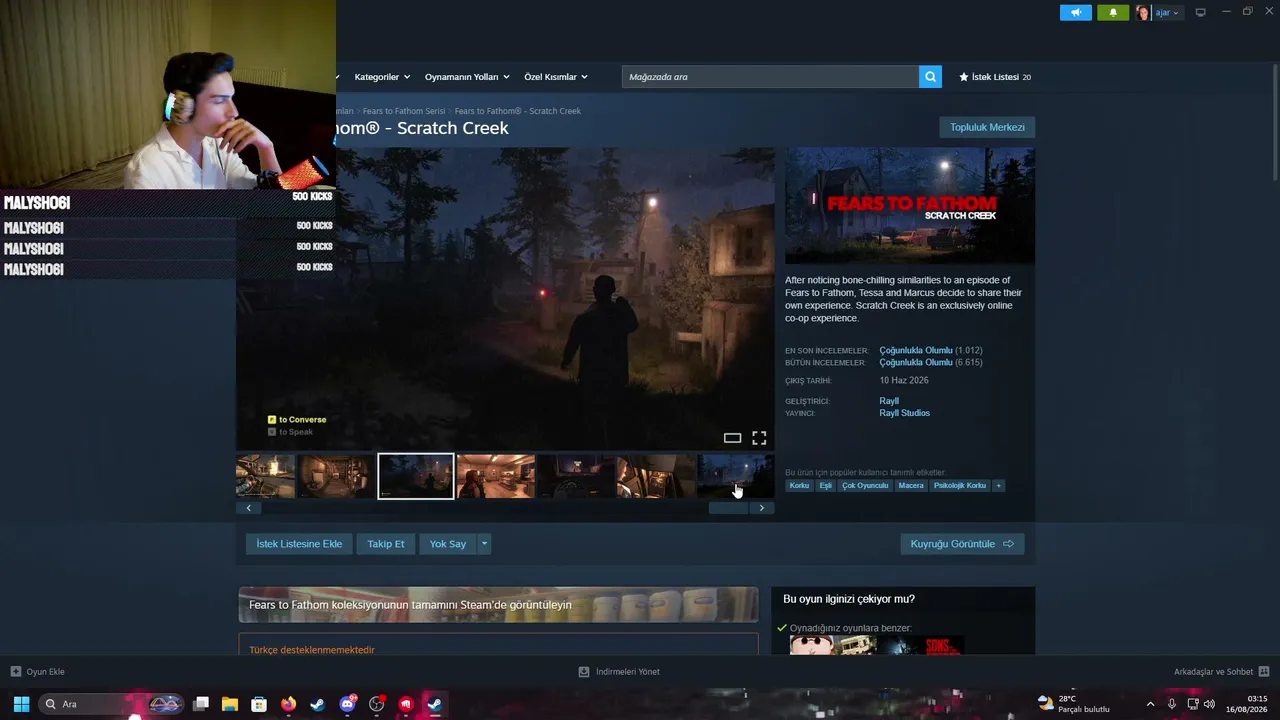This screenshot has width=1280, height=720.
Task: Select the Macera tag
Action: 911,486
